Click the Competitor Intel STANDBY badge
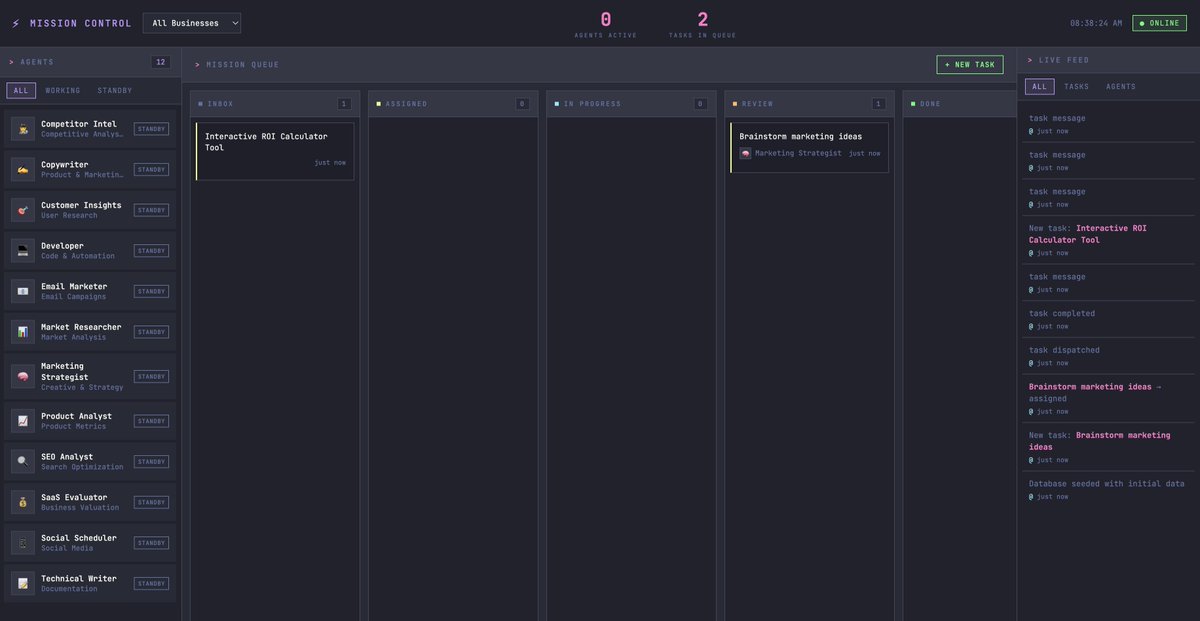1200x621 pixels. (x=151, y=129)
